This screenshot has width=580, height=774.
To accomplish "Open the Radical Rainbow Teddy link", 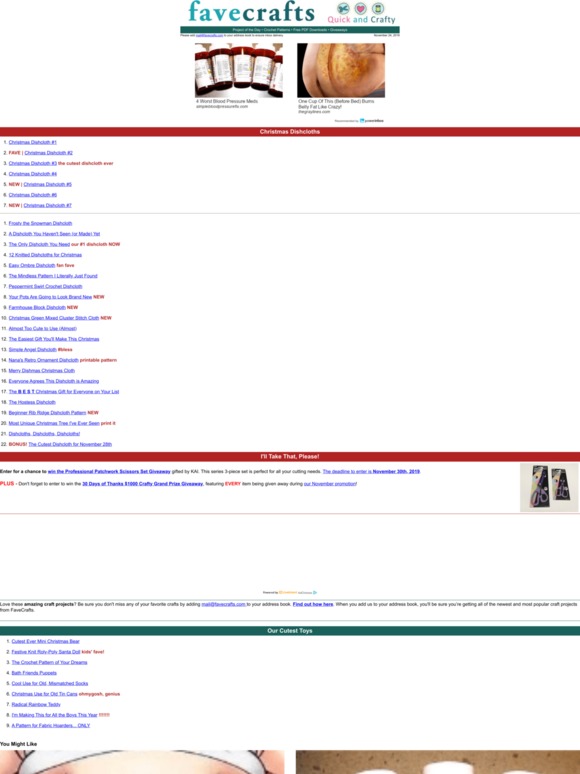I will 36,704.
